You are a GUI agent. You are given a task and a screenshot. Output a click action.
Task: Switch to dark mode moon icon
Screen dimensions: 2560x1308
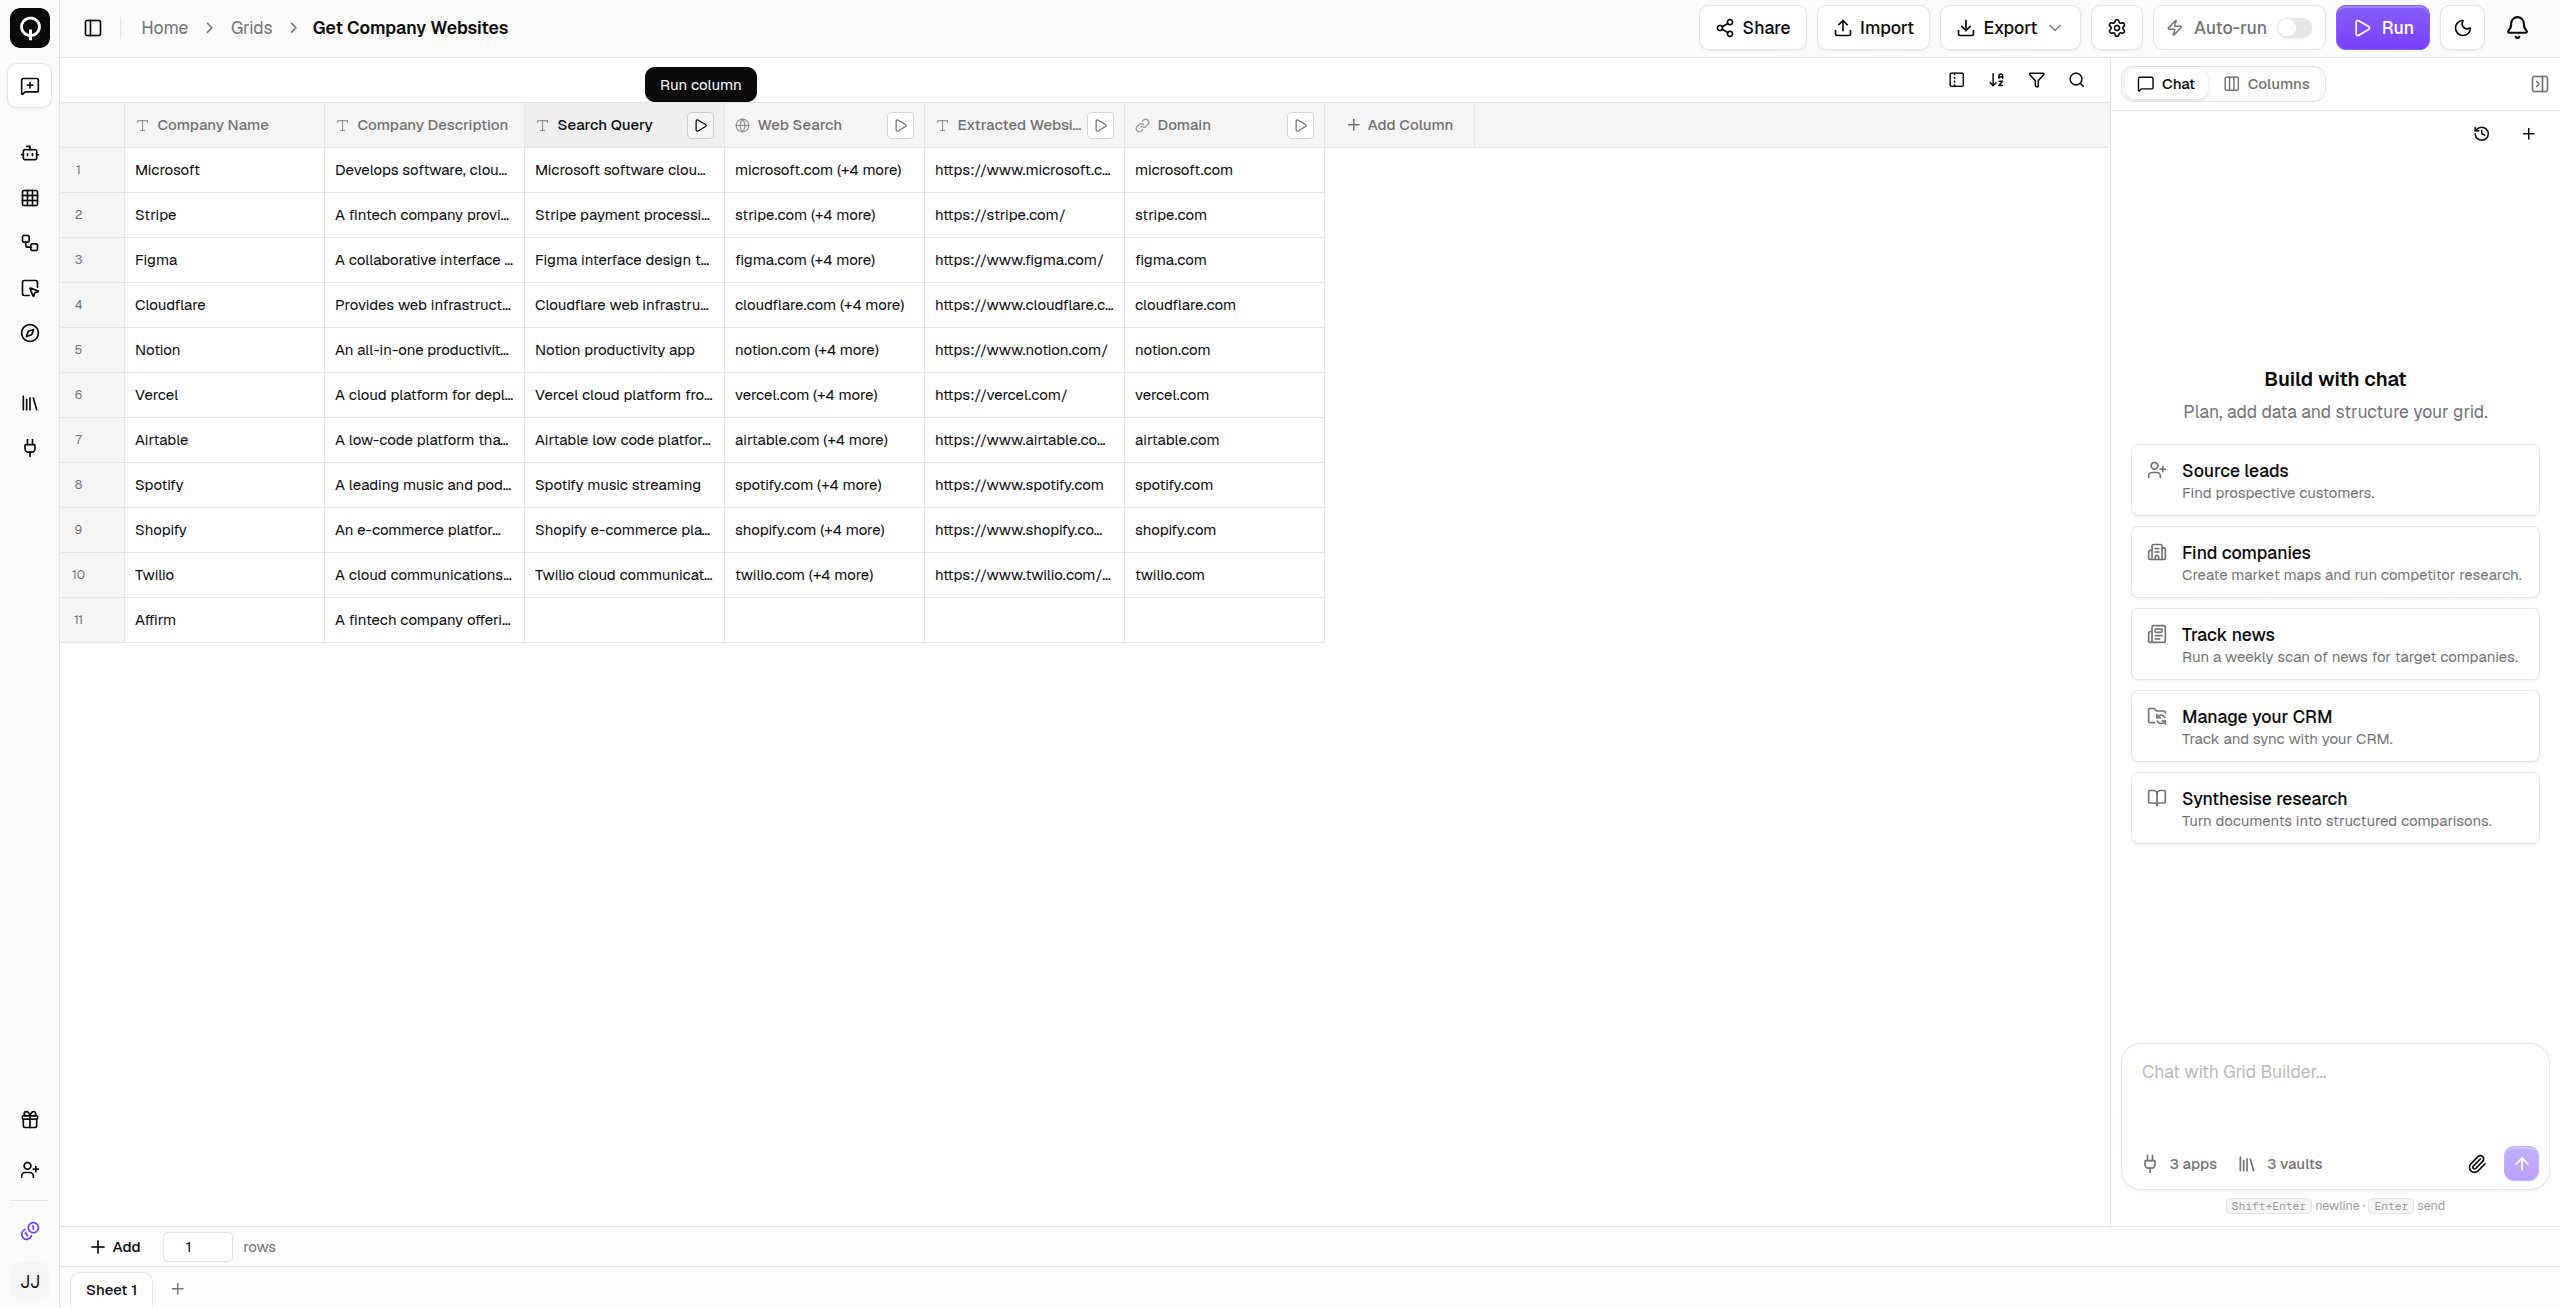tap(2462, 28)
